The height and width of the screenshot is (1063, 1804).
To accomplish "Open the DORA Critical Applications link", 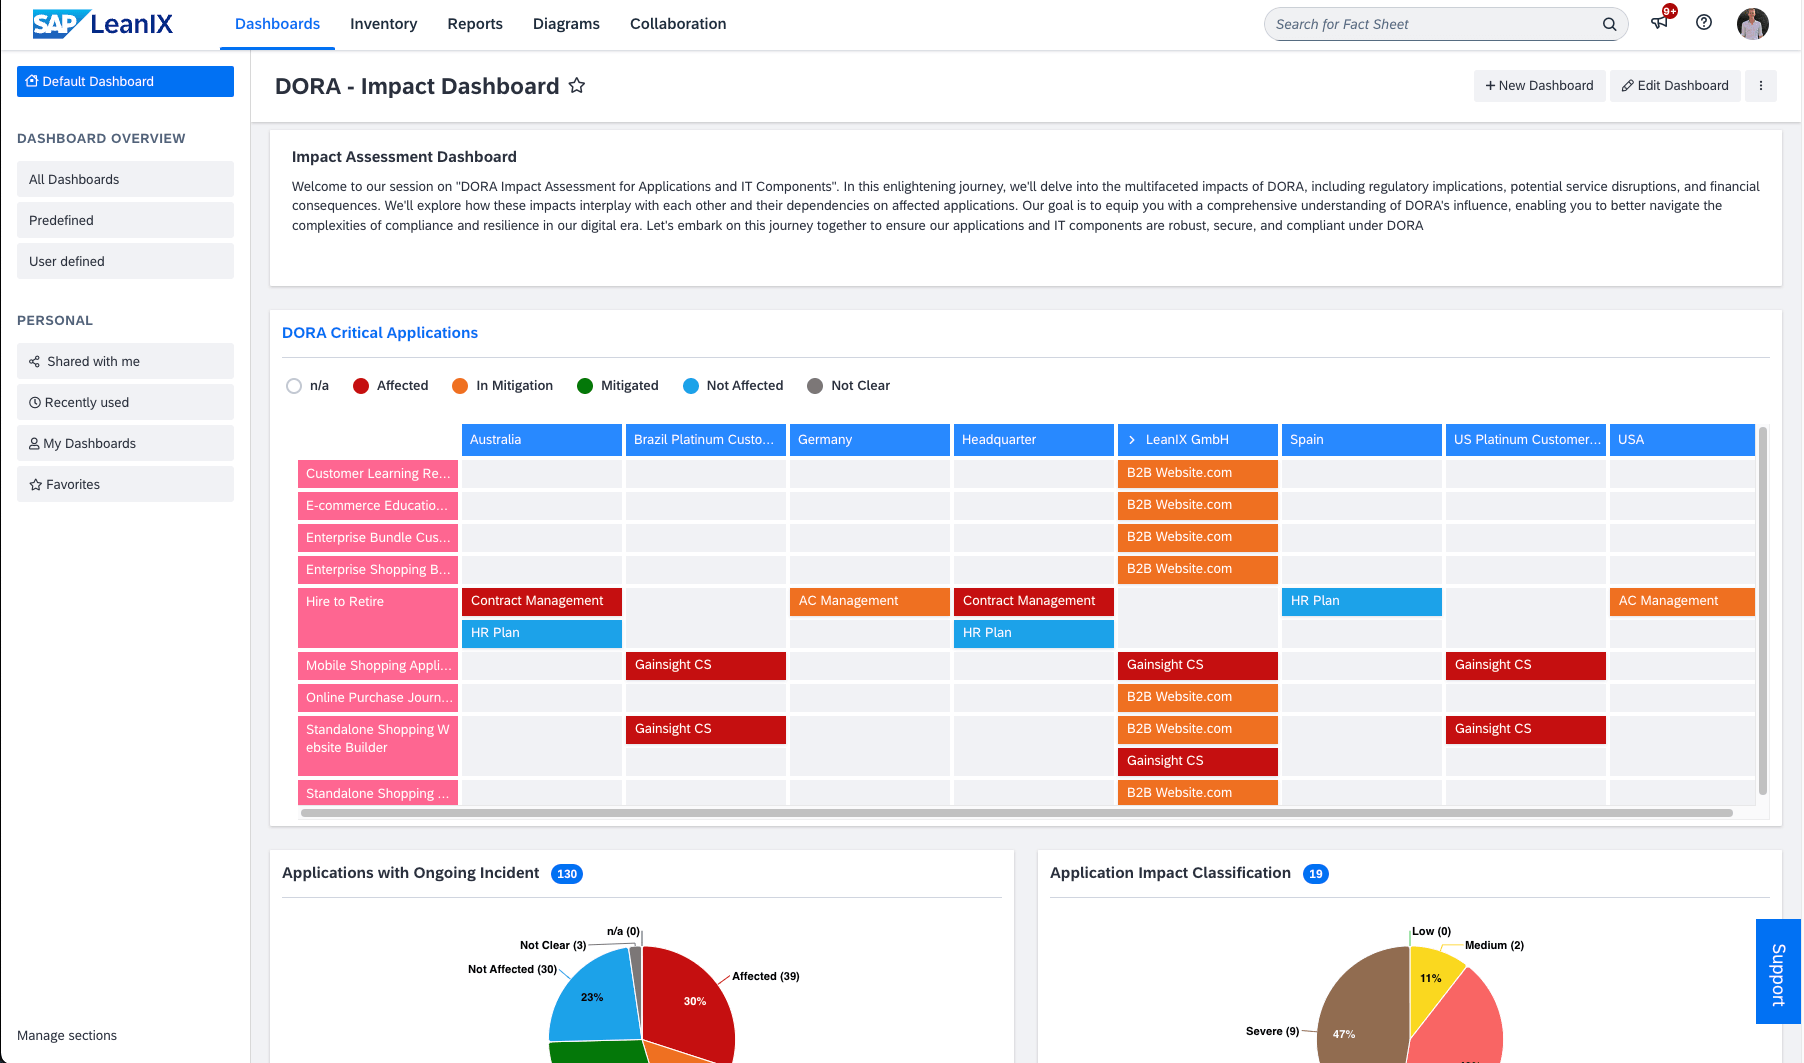I will pos(380,333).
